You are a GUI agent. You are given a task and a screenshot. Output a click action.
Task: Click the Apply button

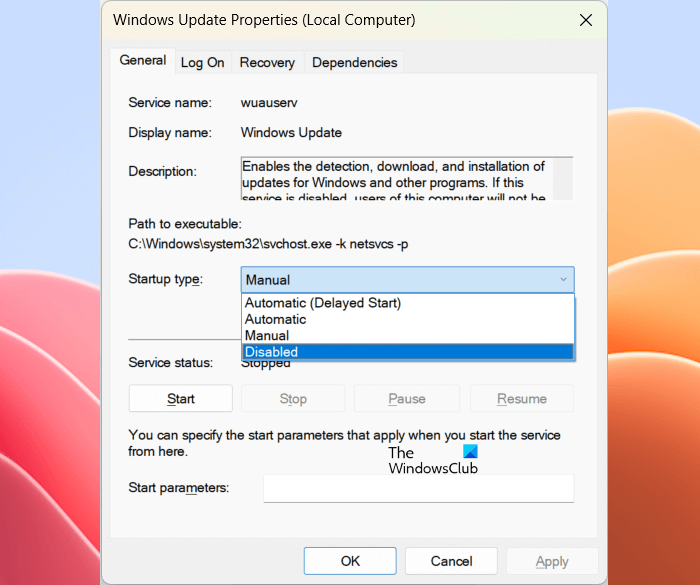552,561
